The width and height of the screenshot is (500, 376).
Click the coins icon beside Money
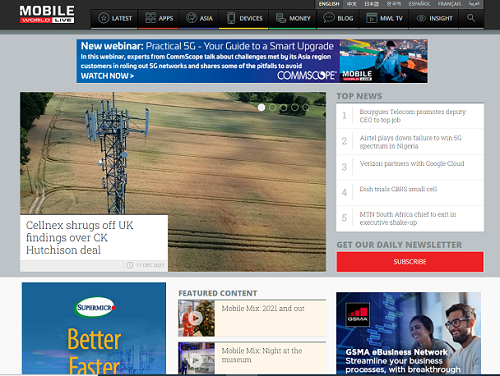281,18
